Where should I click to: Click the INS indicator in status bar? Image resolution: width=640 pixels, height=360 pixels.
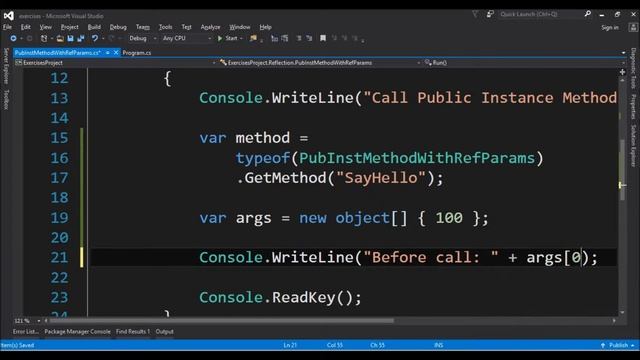pos(438,345)
